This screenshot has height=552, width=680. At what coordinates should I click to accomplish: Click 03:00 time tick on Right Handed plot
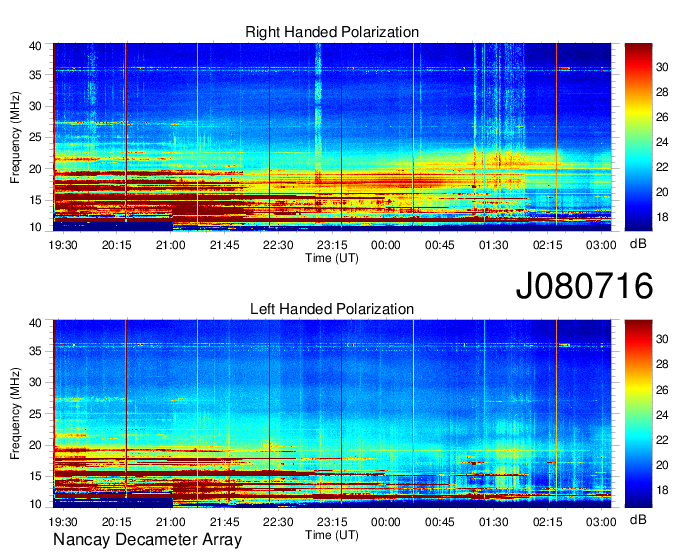tap(601, 245)
